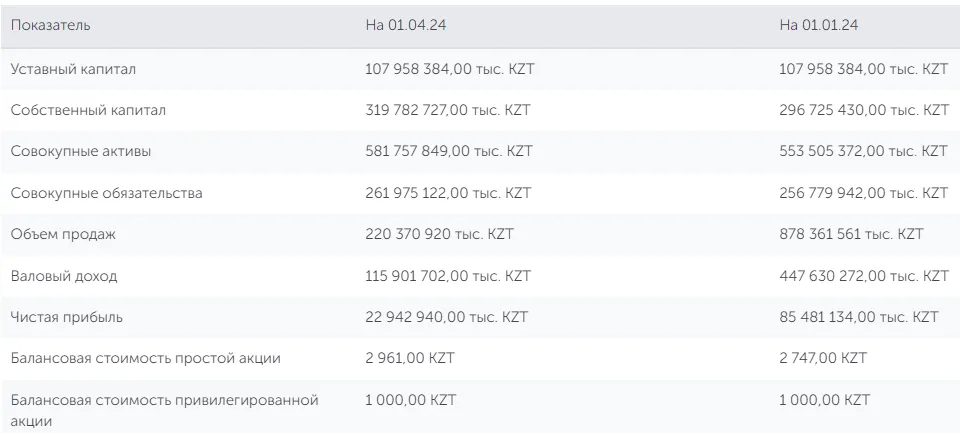Click the value 447 630 272,00 тыс. KZT
The width and height of the screenshot is (960, 433).
863,275
